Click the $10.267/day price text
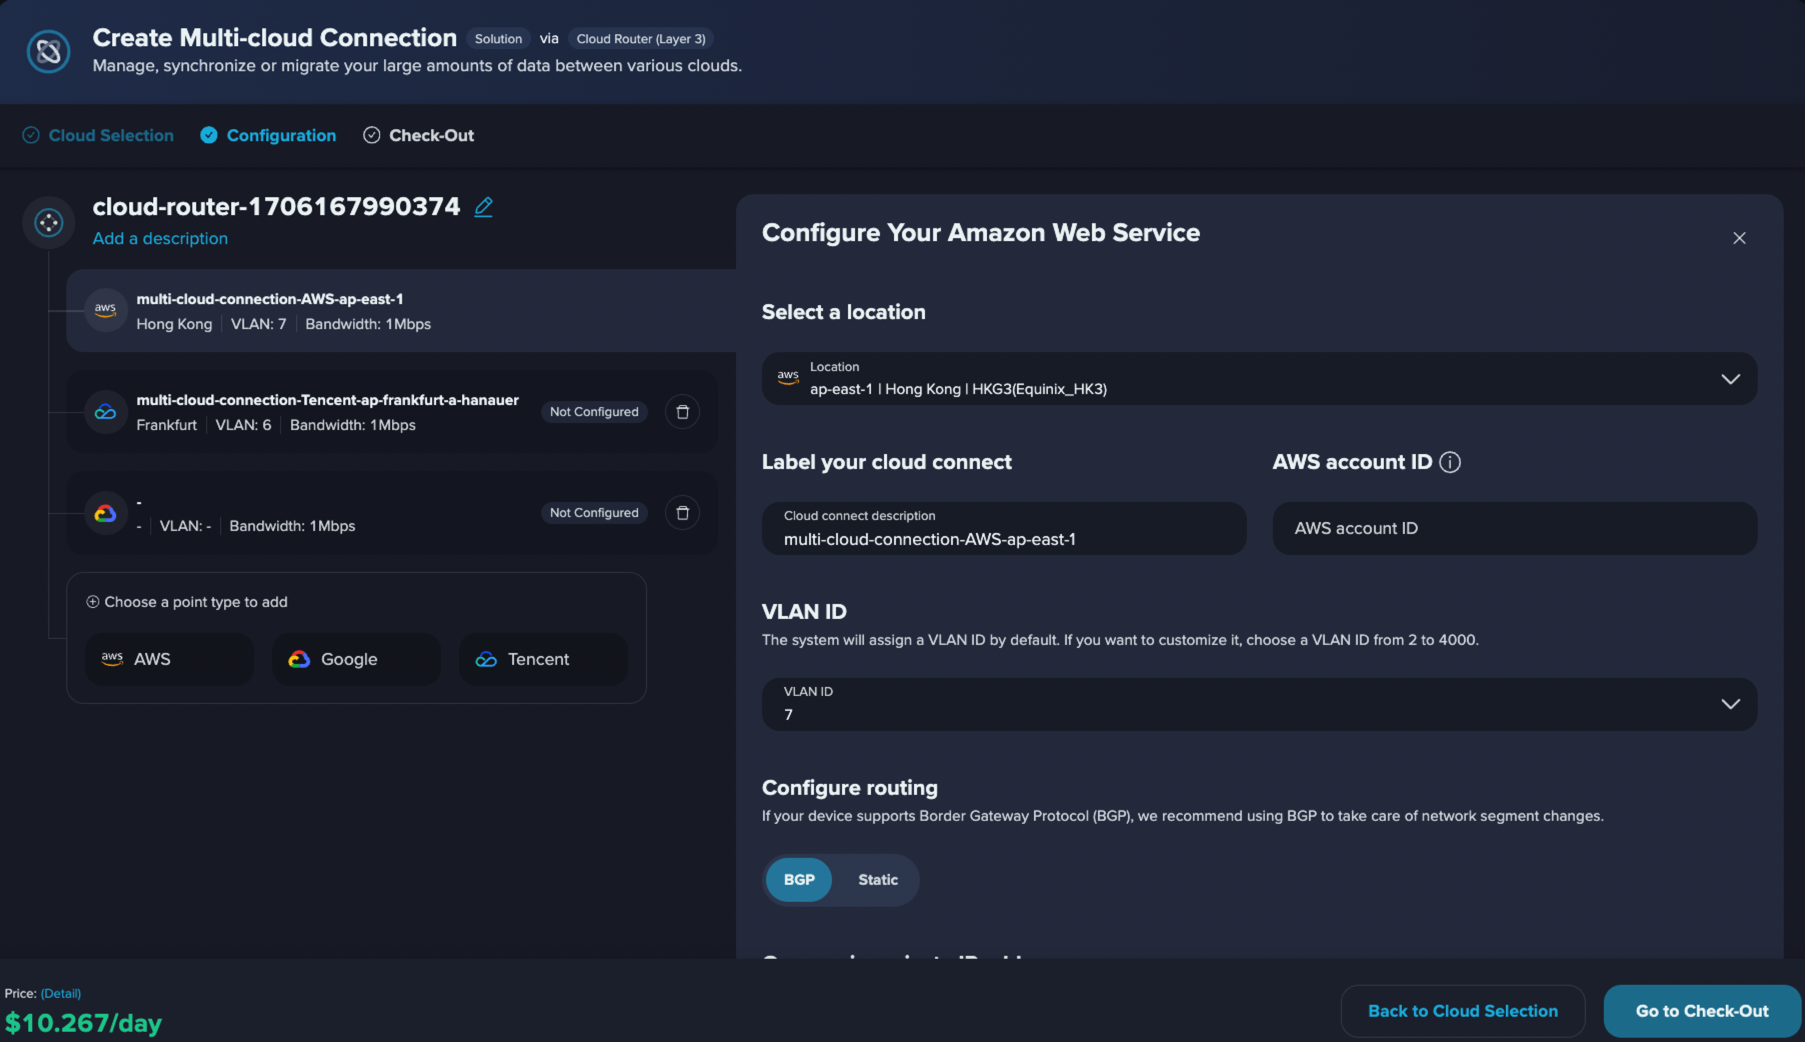The image size is (1805, 1042). 83,1023
